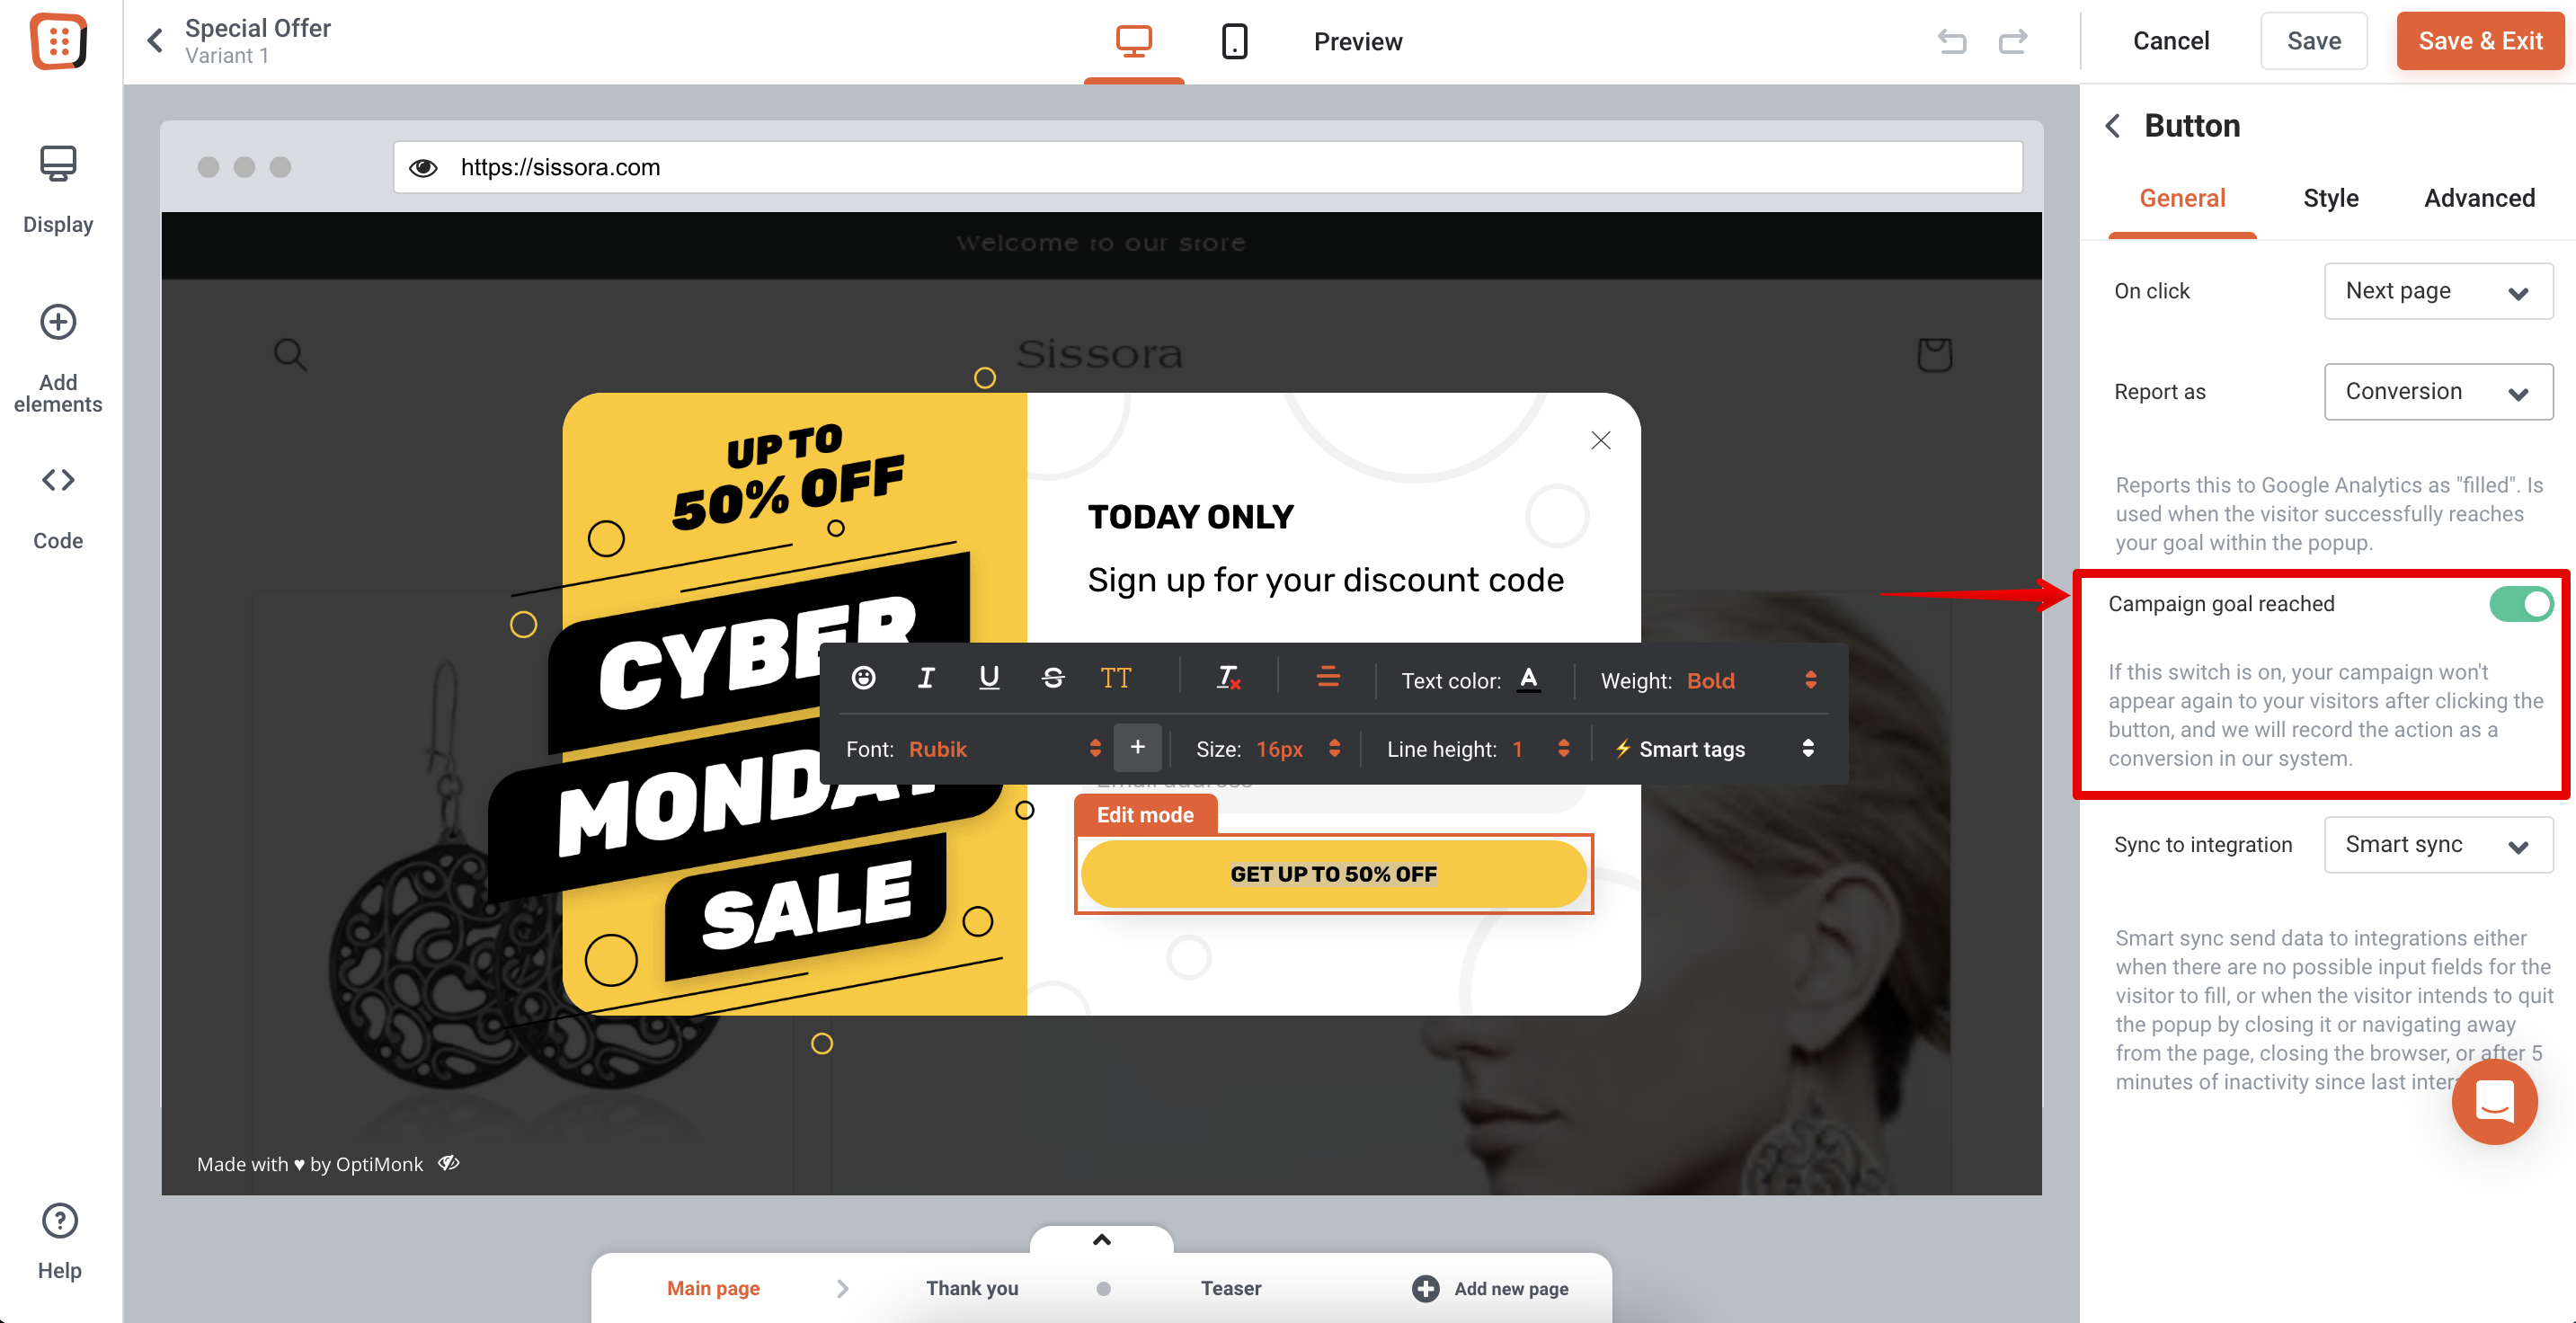The height and width of the screenshot is (1323, 2576).
Task: Click the sissora.com URL field
Action: pos(1207,167)
